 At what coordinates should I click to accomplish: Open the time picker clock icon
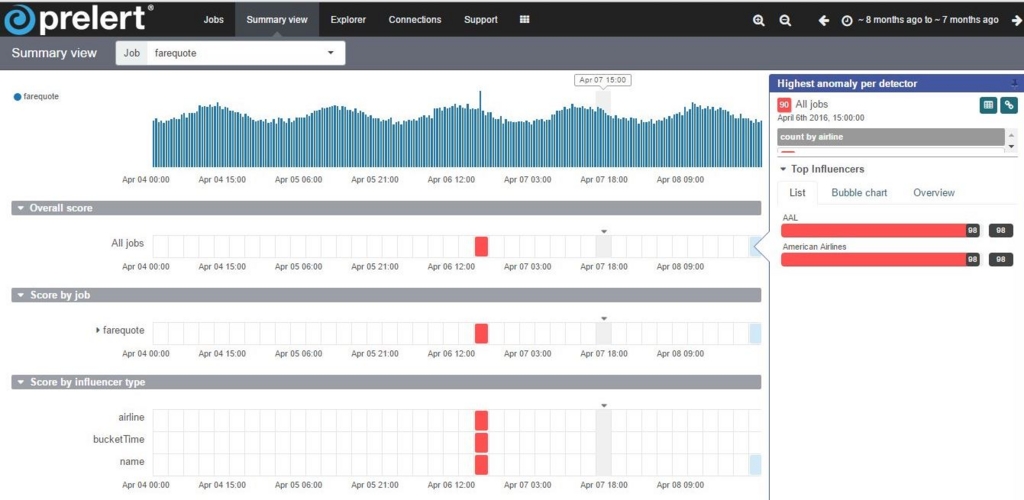click(846, 21)
